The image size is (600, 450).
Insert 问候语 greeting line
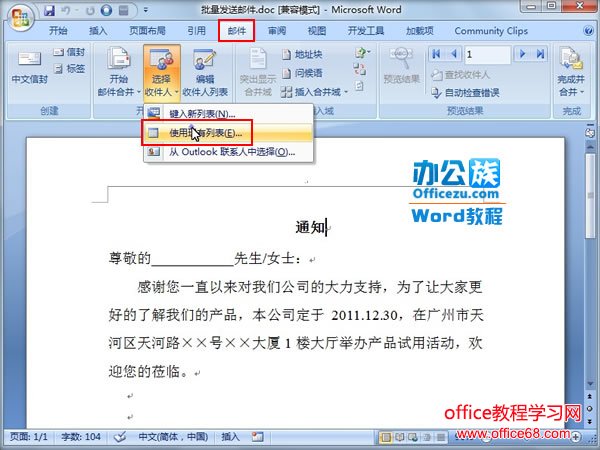(x=302, y=73)
